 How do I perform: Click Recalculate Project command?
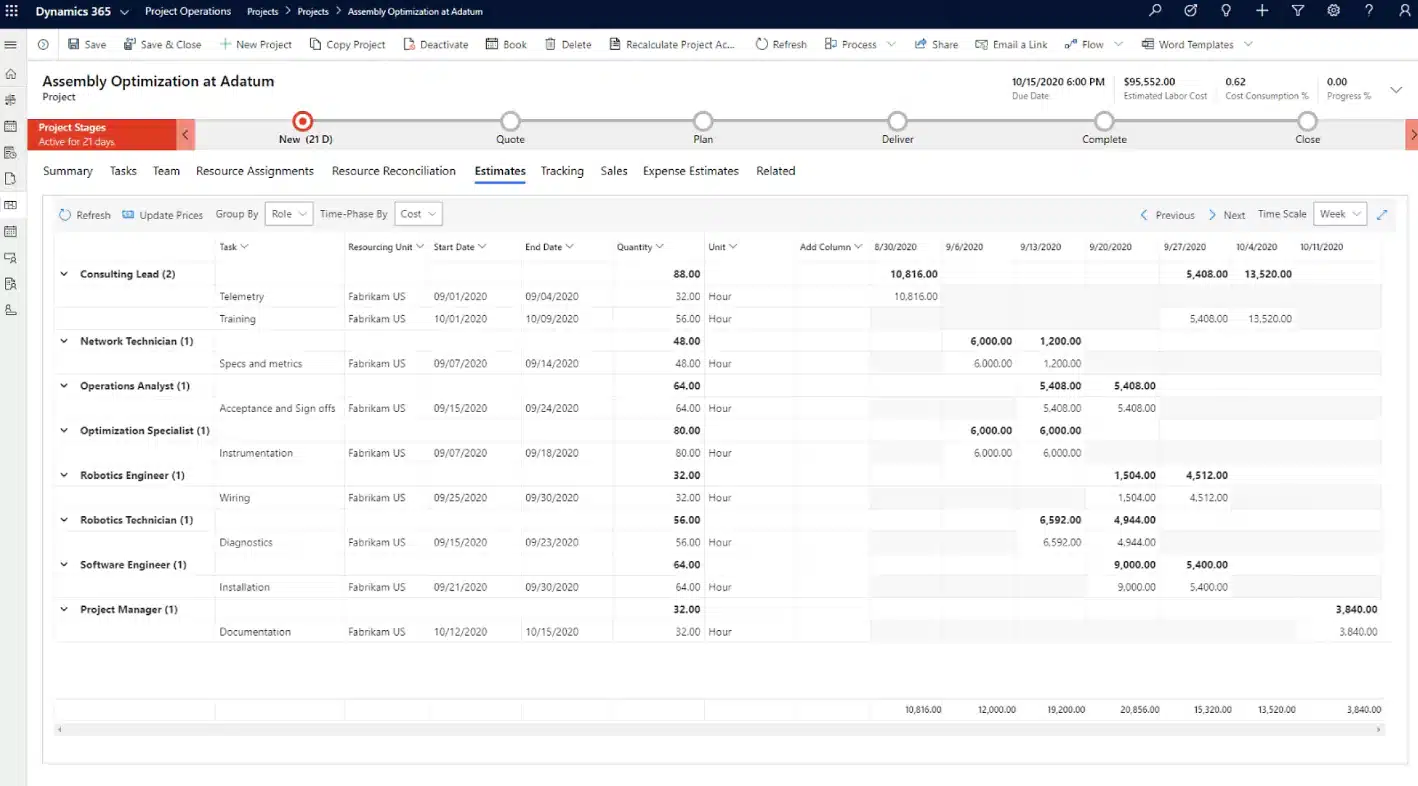tap(672, 44)
